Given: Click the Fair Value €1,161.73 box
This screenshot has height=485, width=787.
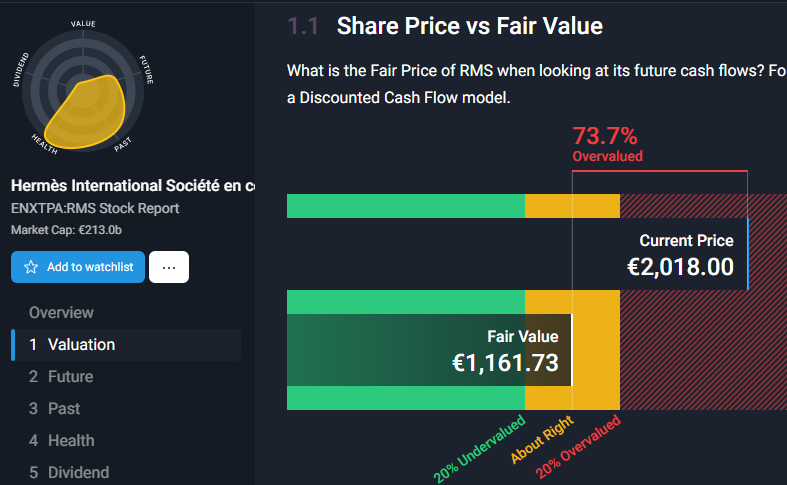Looking at the screenshot, I should click(x=429, y=350).
